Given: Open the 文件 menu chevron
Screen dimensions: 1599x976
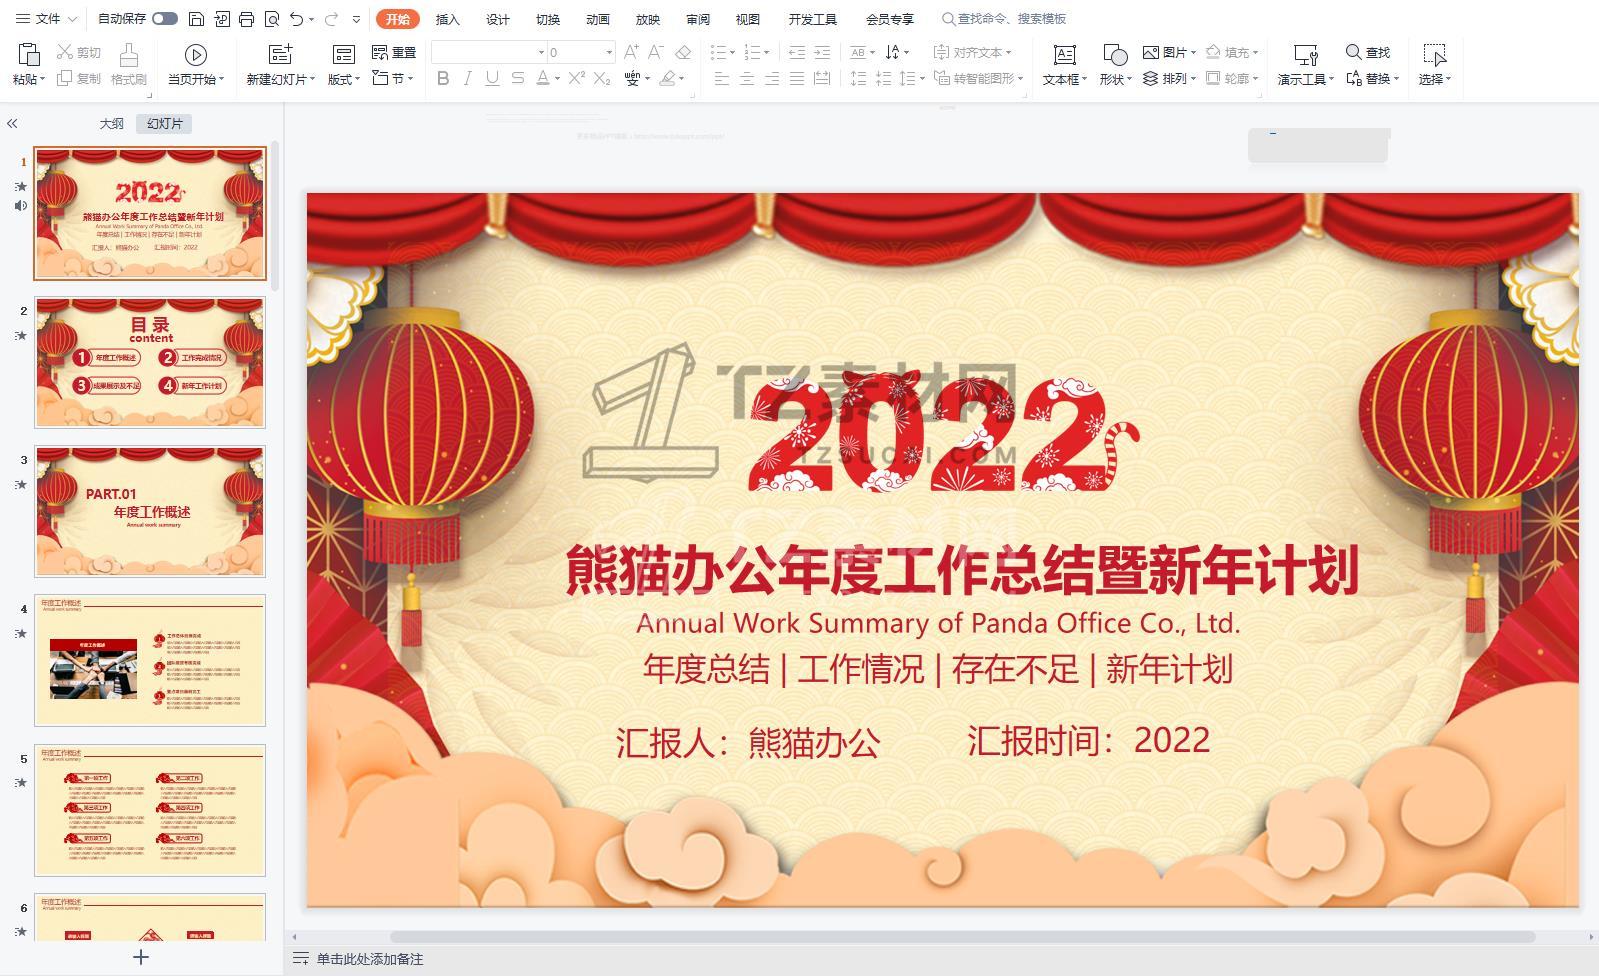Looking at the screenshot, I should (72, 19).
